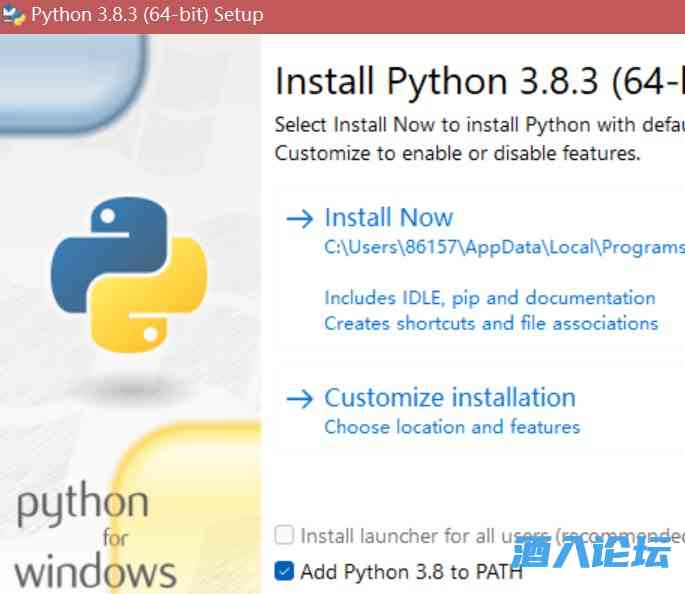Click 'Choose location and features' text

coord(452,427)
